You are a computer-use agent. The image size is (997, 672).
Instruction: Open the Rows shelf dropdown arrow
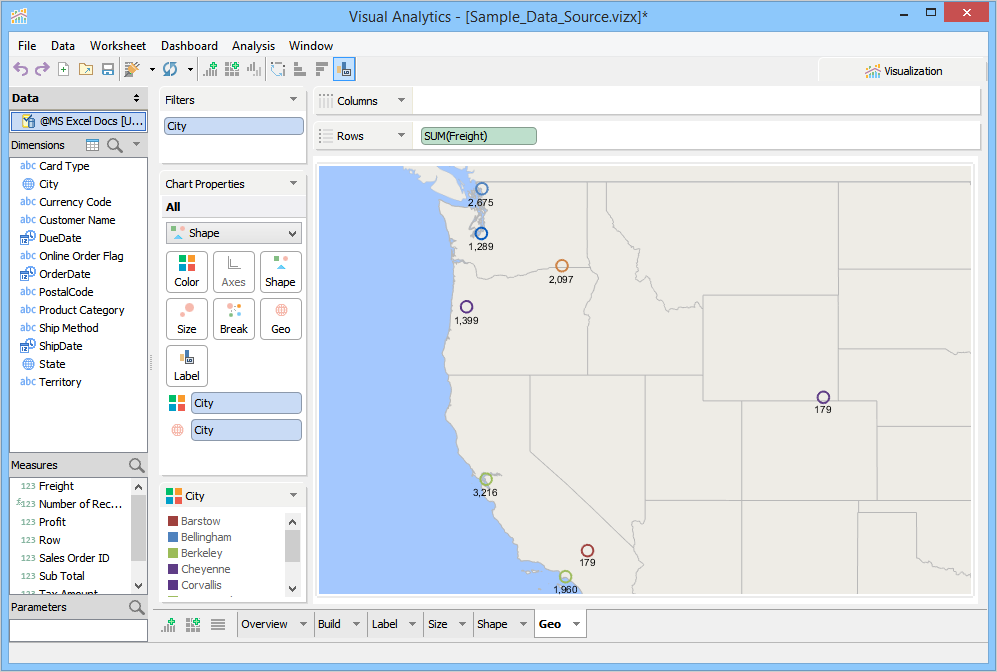(401, 136)
